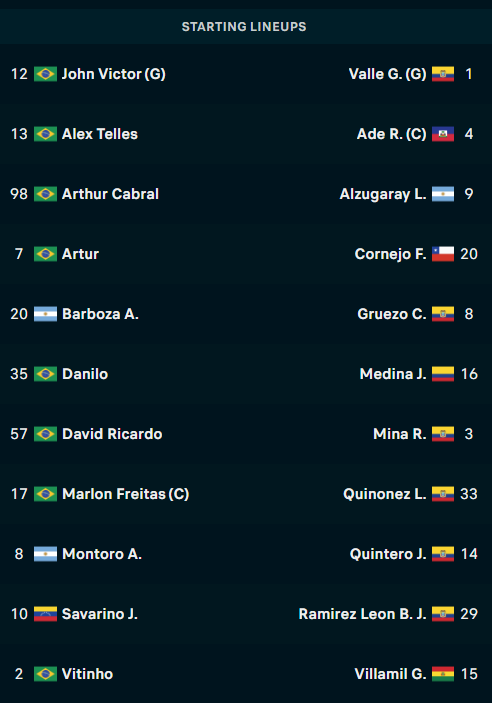Open Gruezo C. player details
Image resolution: width=492 pixels, height=703 pixels.
pos(392,314)
